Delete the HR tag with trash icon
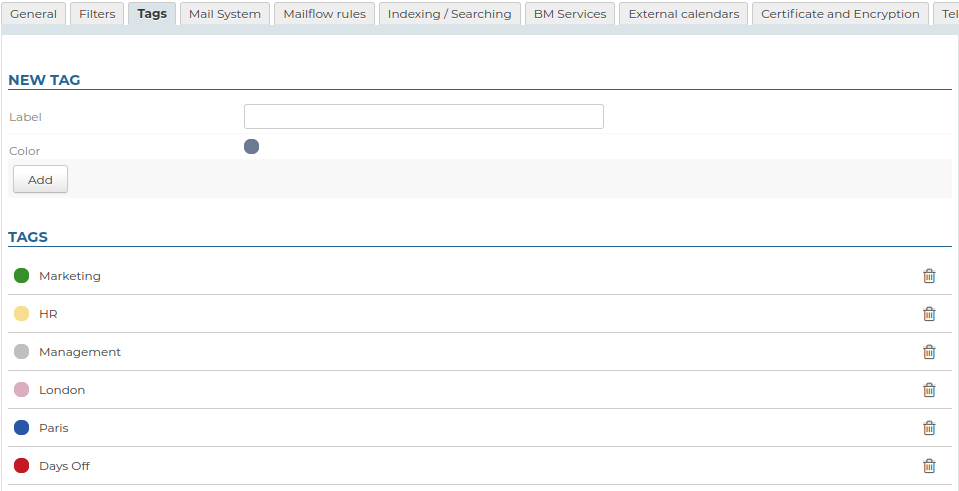The image size is (959, 491). coord(929,314)
